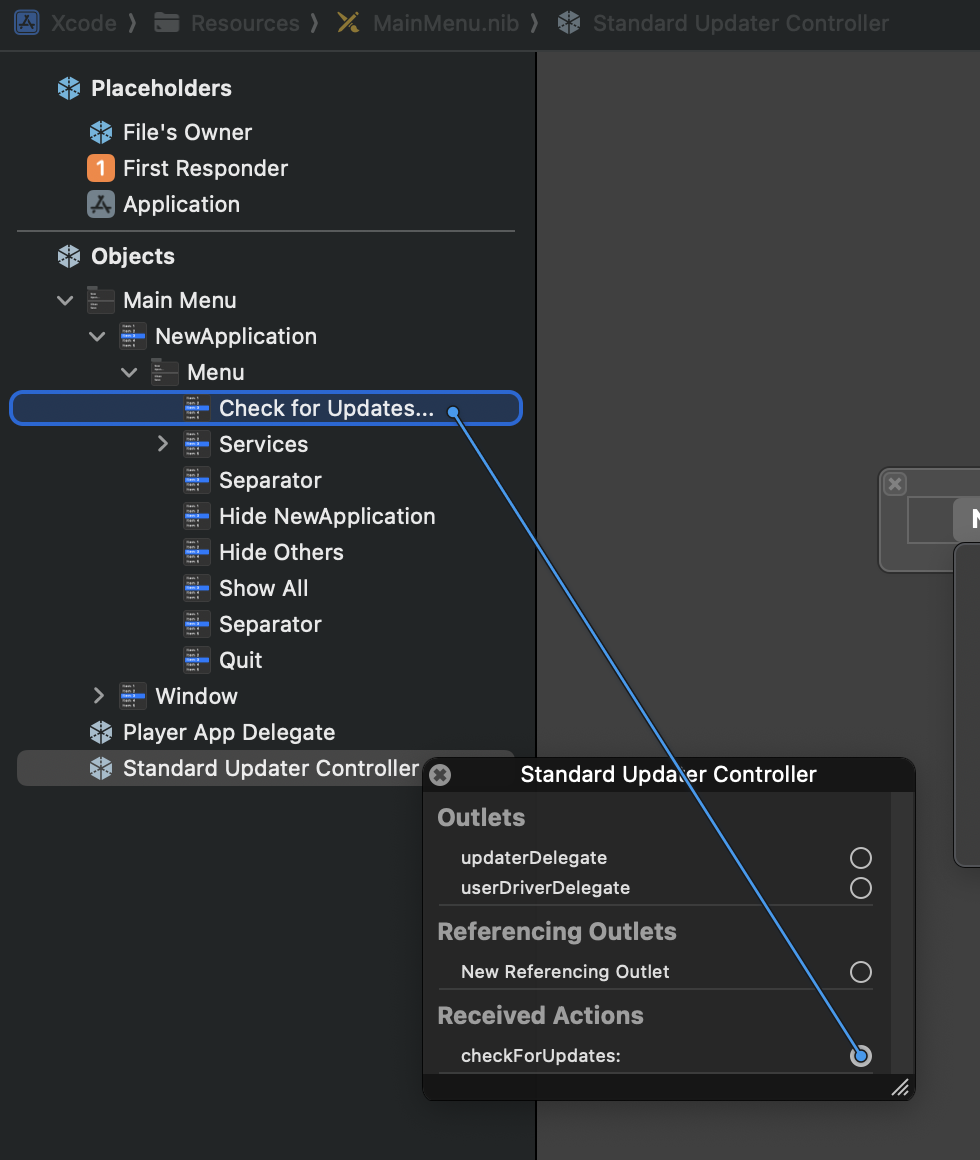Click the checkForUpdates: action connection circle
The width and height of the screenshot is (980, 1160).
[860, 1056]
